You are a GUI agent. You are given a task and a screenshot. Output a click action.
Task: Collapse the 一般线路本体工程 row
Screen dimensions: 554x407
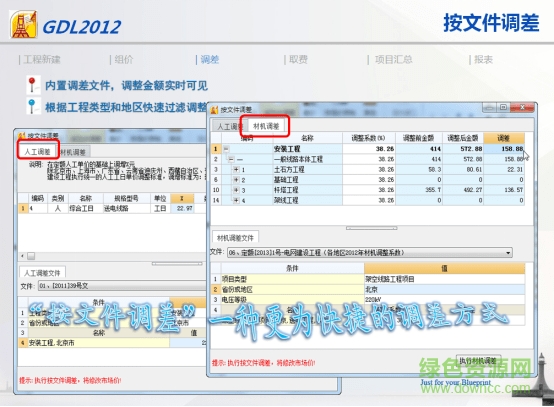pyautogui.click(x=231, y=159)
